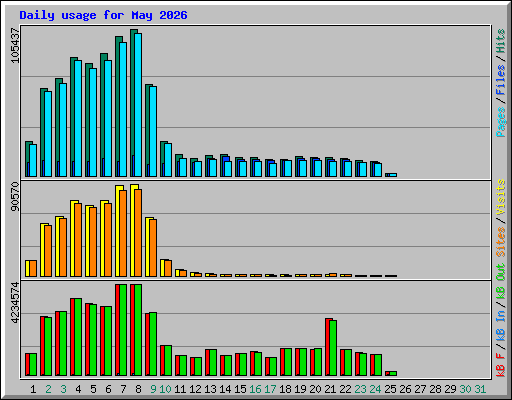
Task: Select the 'Hits' legend label
Action: pyautogui.click(x=501, y=41)
